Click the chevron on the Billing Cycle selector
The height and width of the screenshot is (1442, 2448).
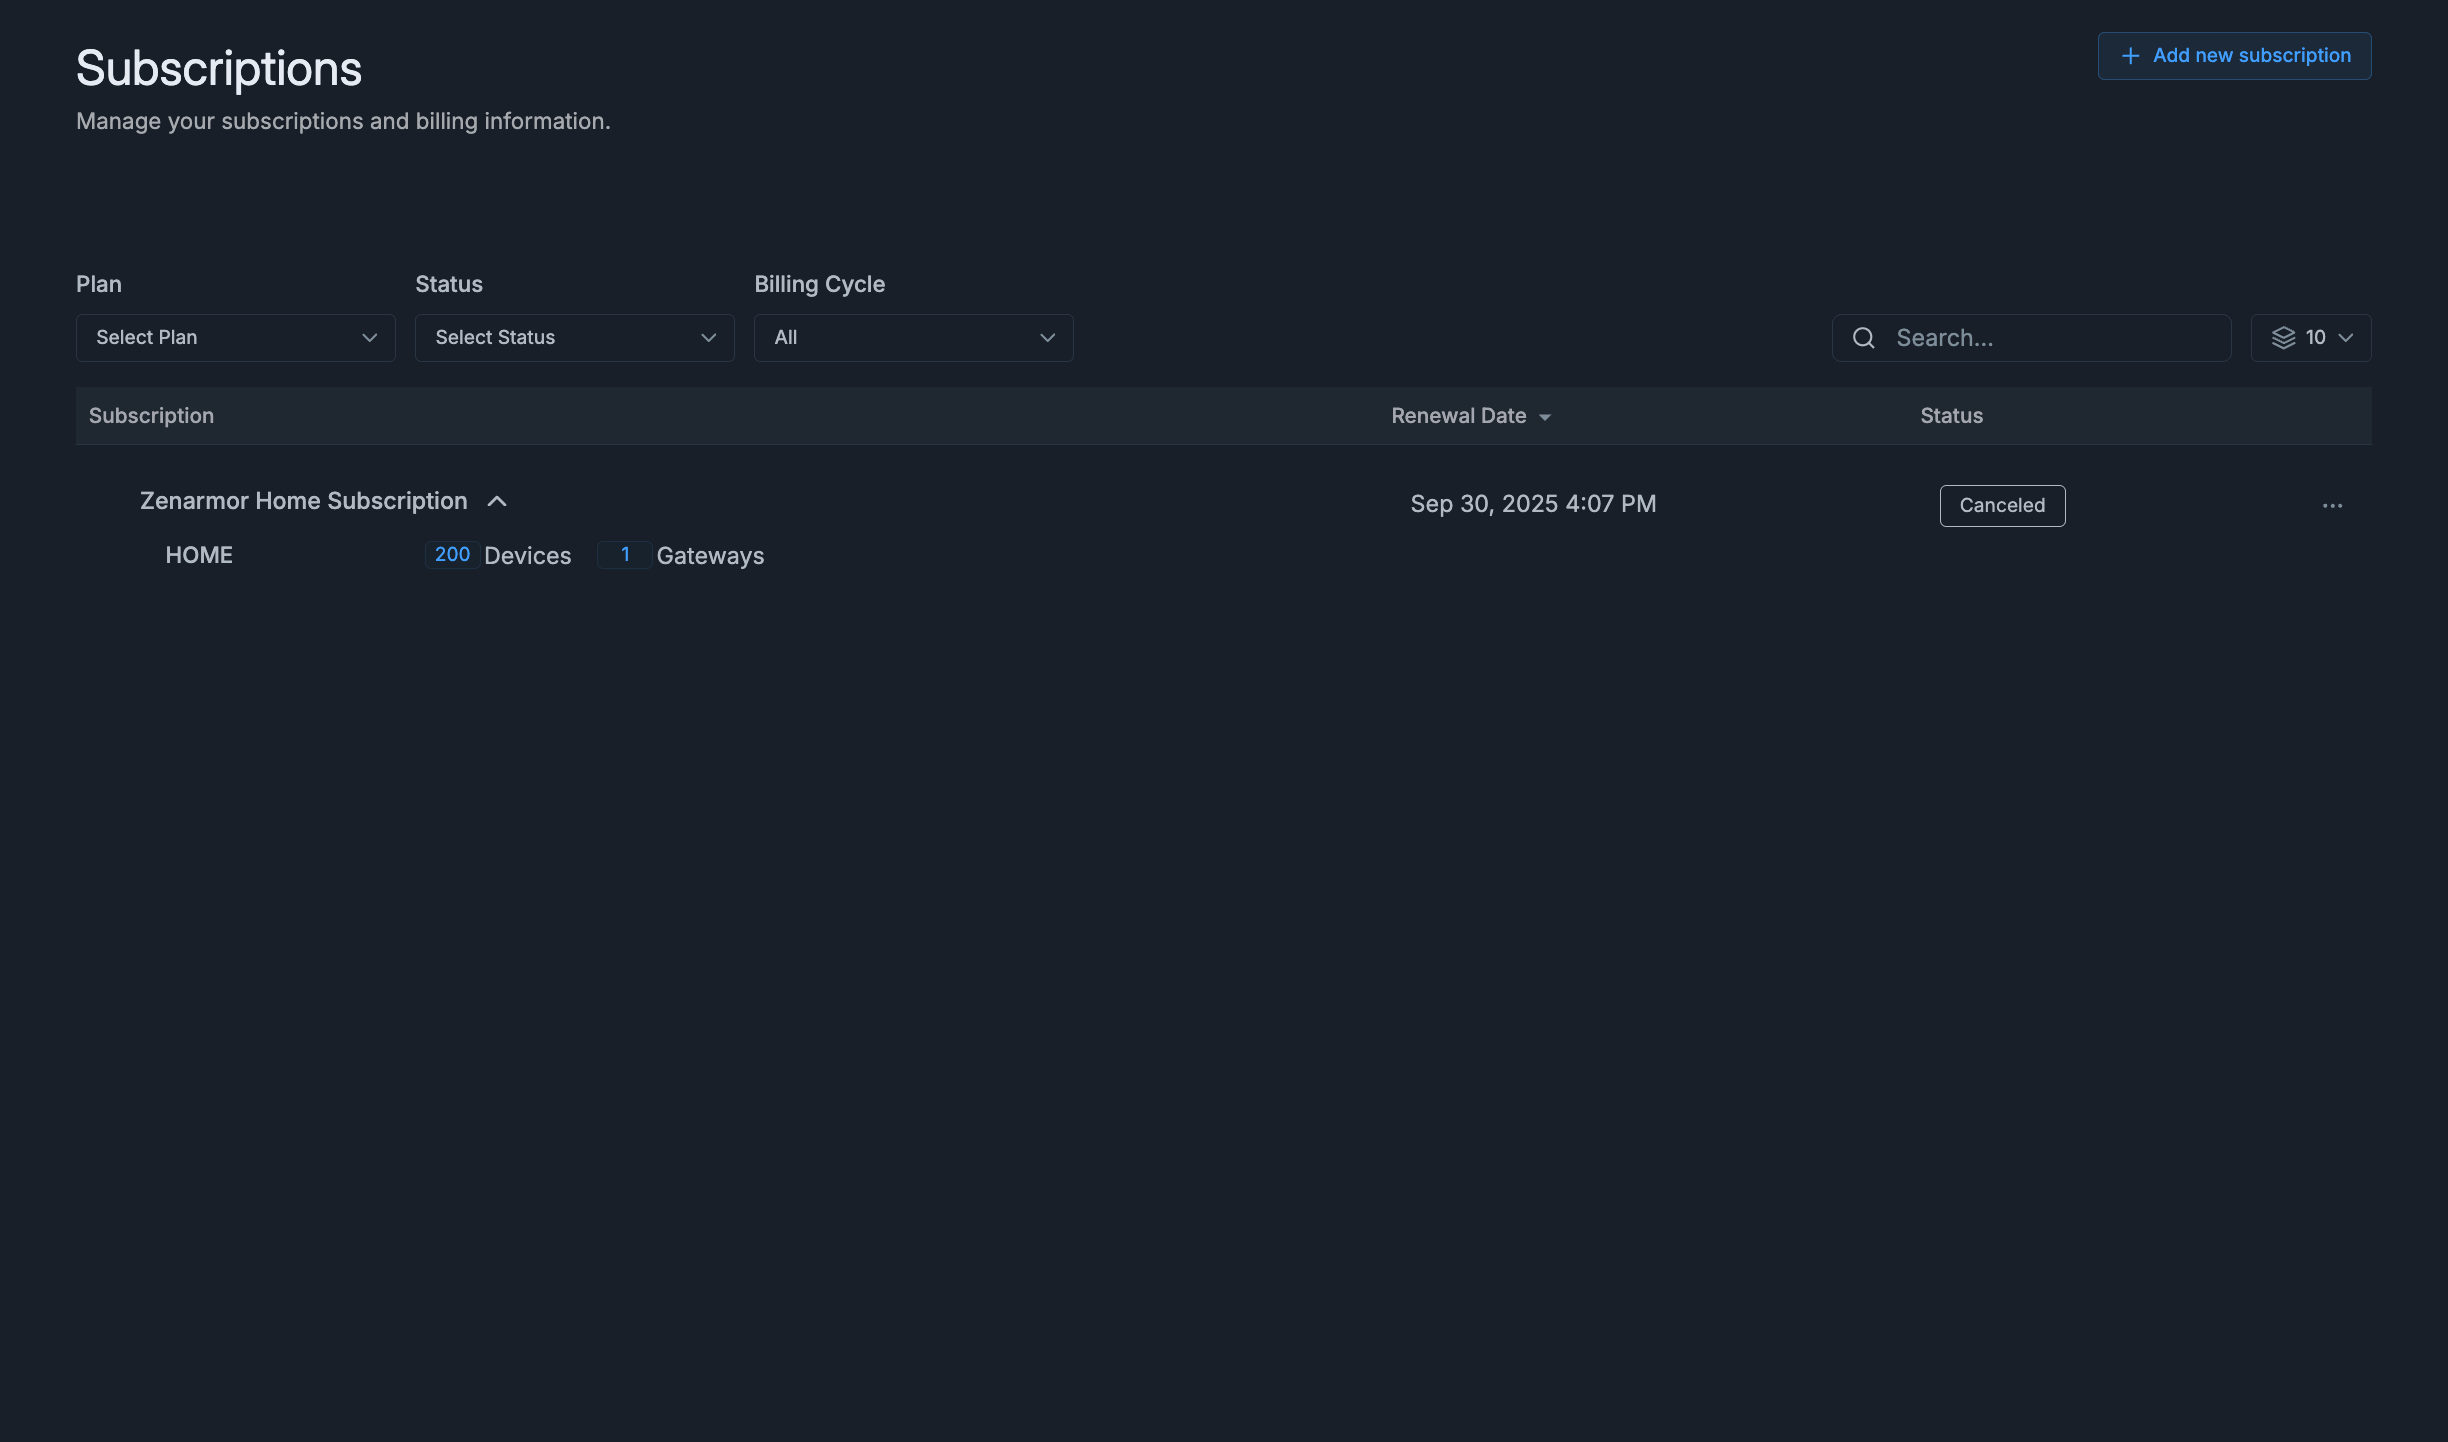coord(1046,338)
